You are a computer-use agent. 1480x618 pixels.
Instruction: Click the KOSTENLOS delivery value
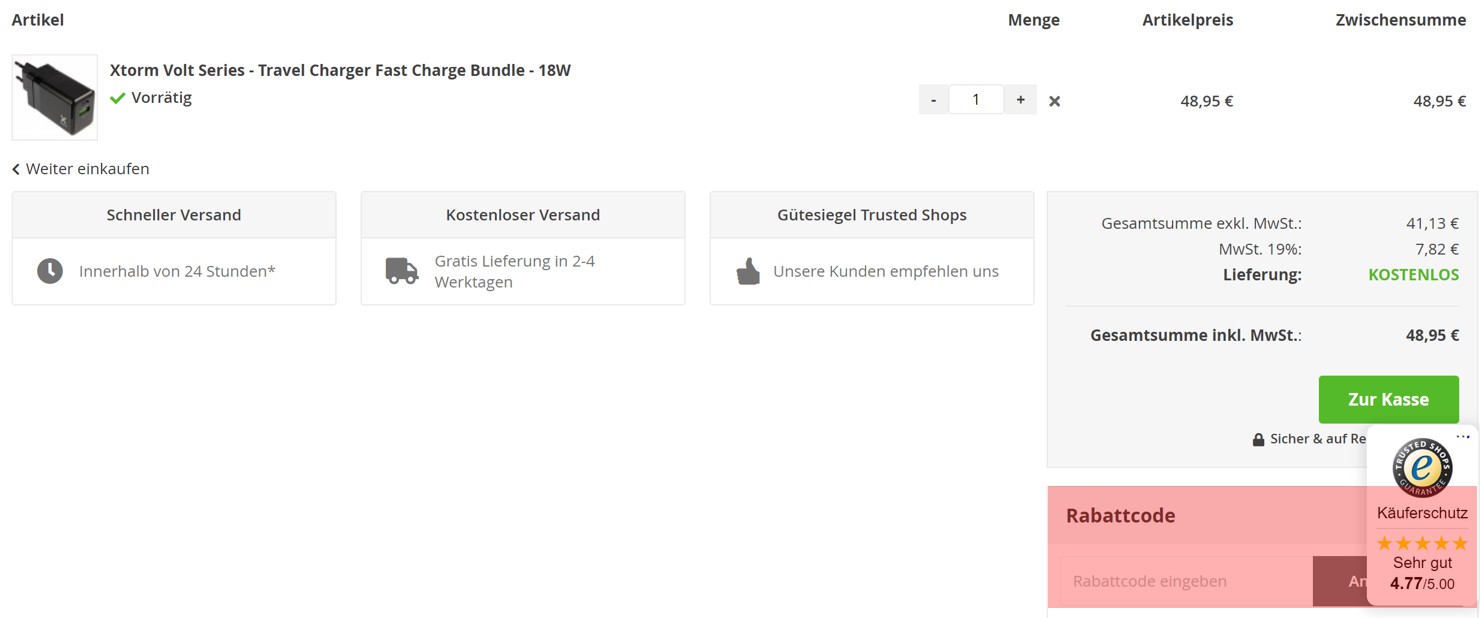coord(1413,275)
